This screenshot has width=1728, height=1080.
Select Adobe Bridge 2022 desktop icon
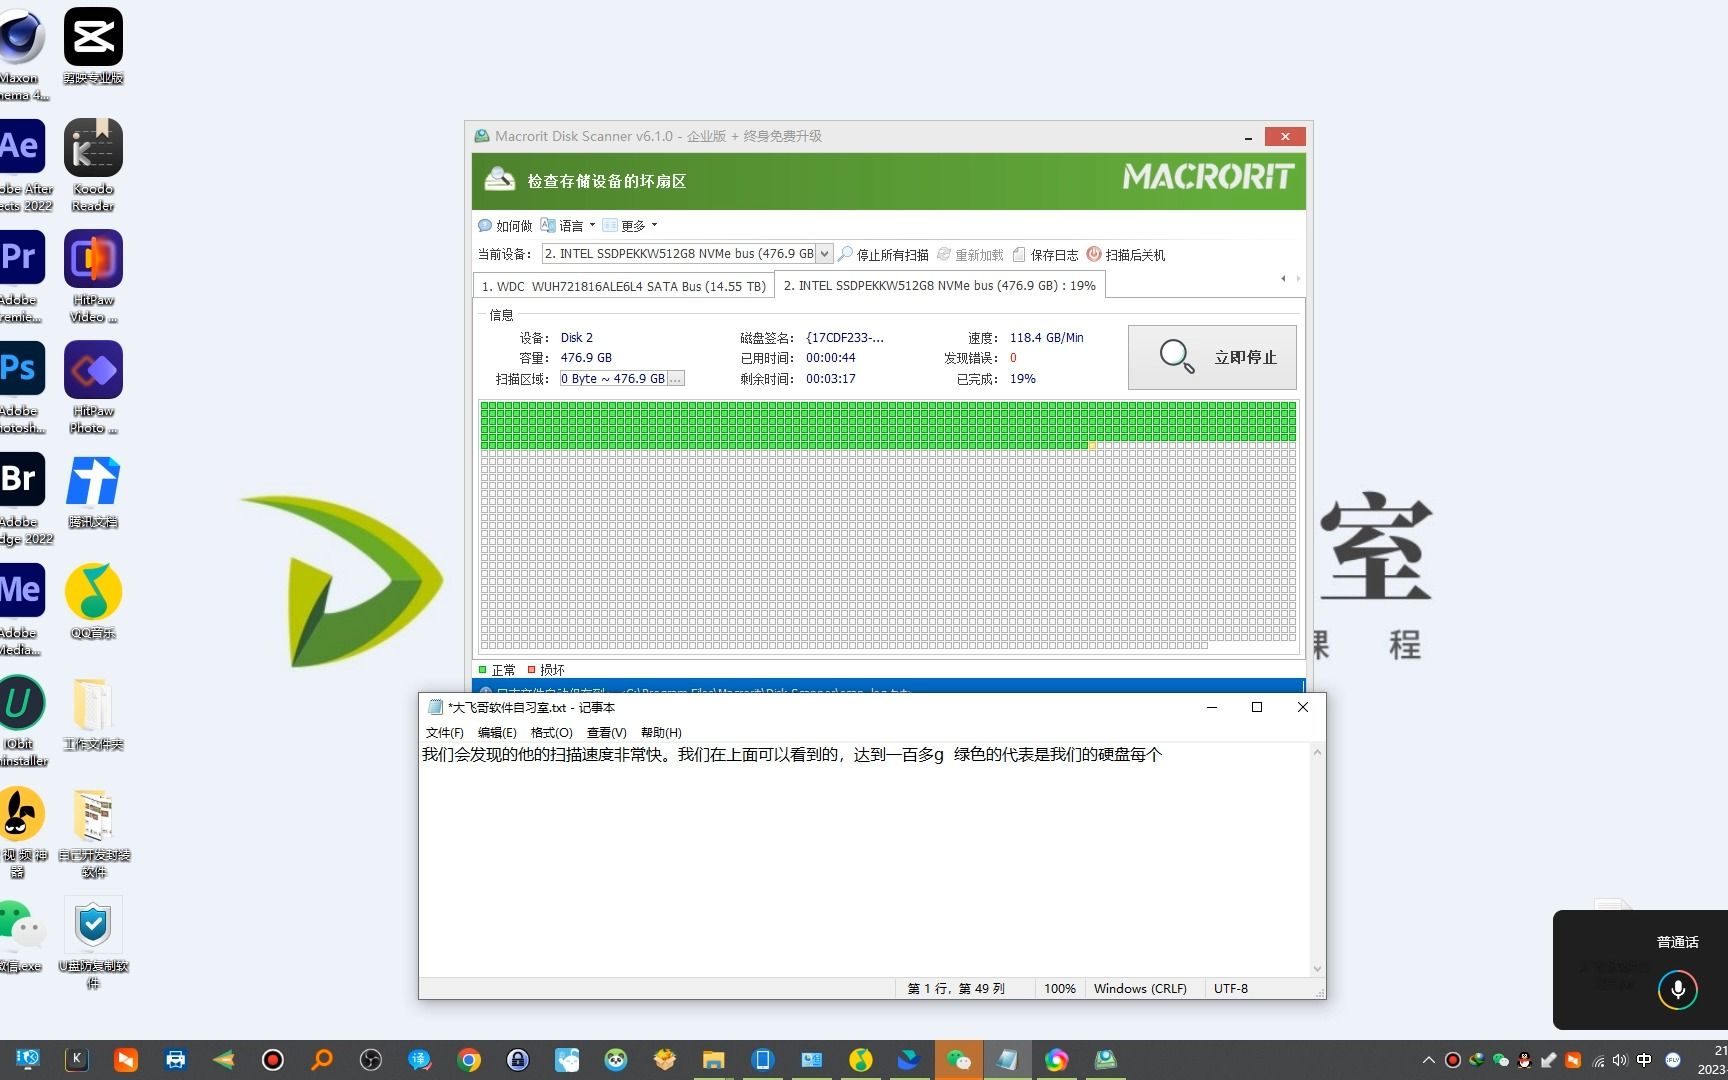24,498
